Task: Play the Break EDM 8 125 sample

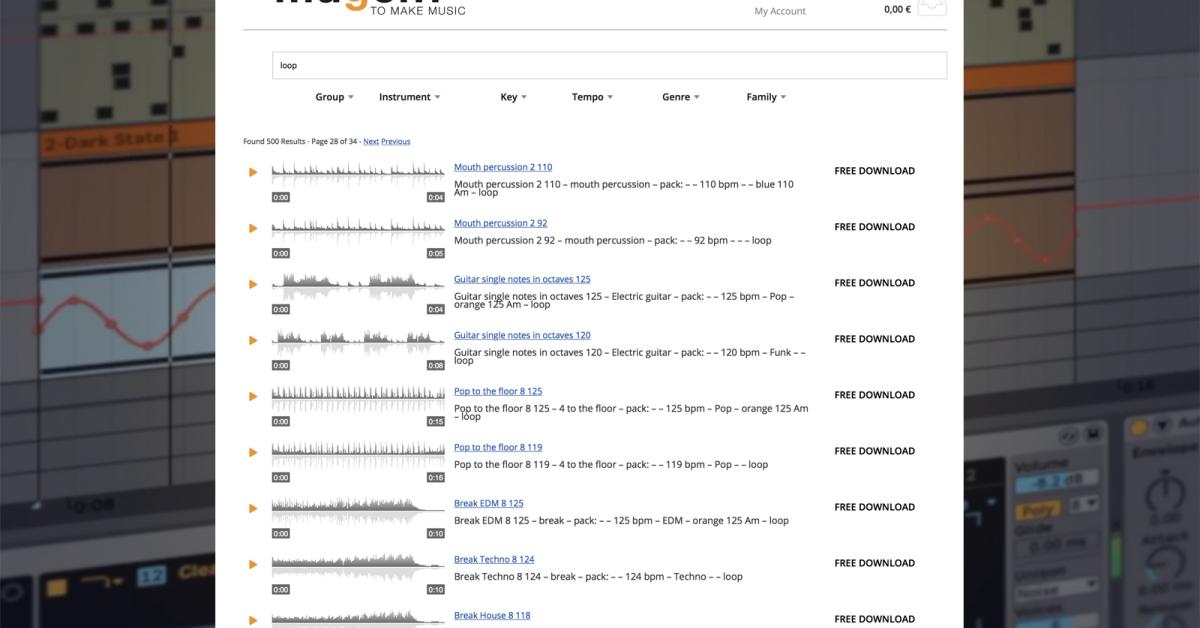Action: 253,508
